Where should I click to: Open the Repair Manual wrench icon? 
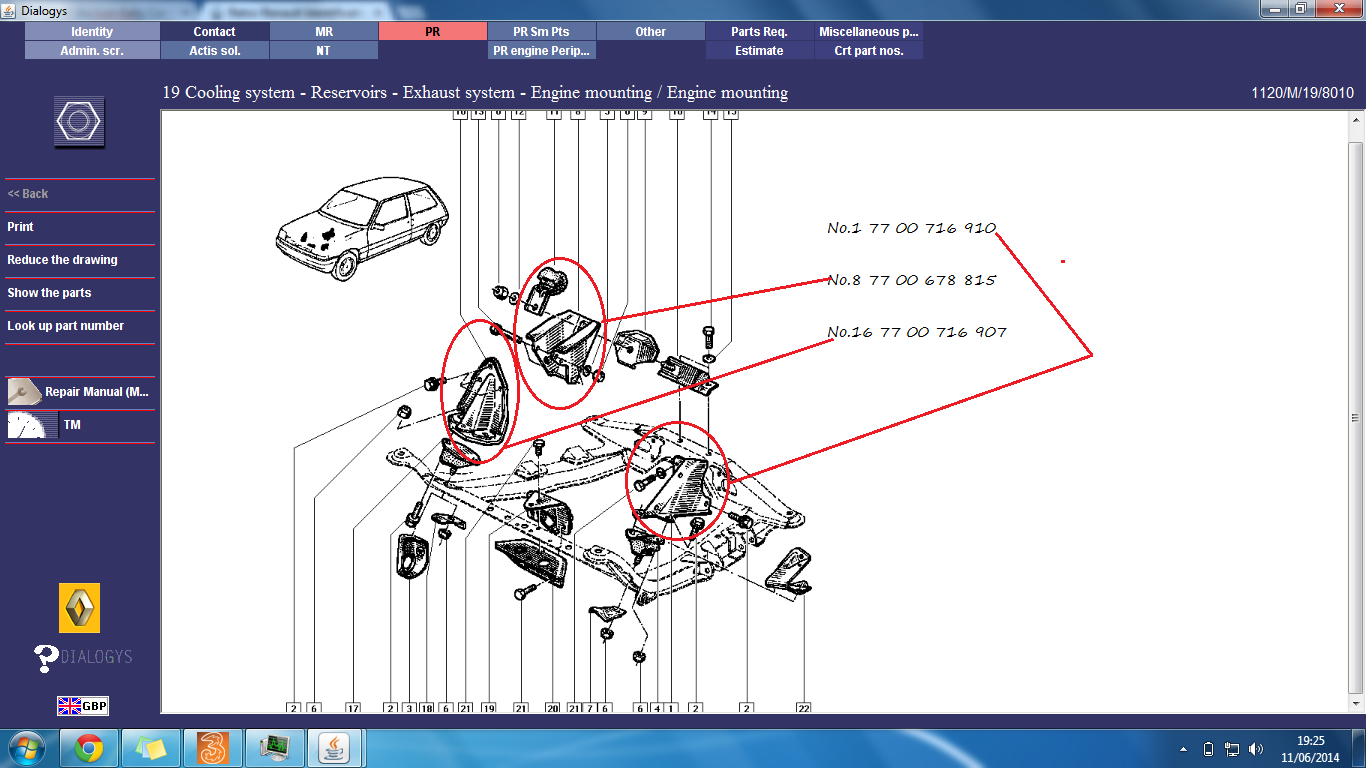click(x=24, y=391)
